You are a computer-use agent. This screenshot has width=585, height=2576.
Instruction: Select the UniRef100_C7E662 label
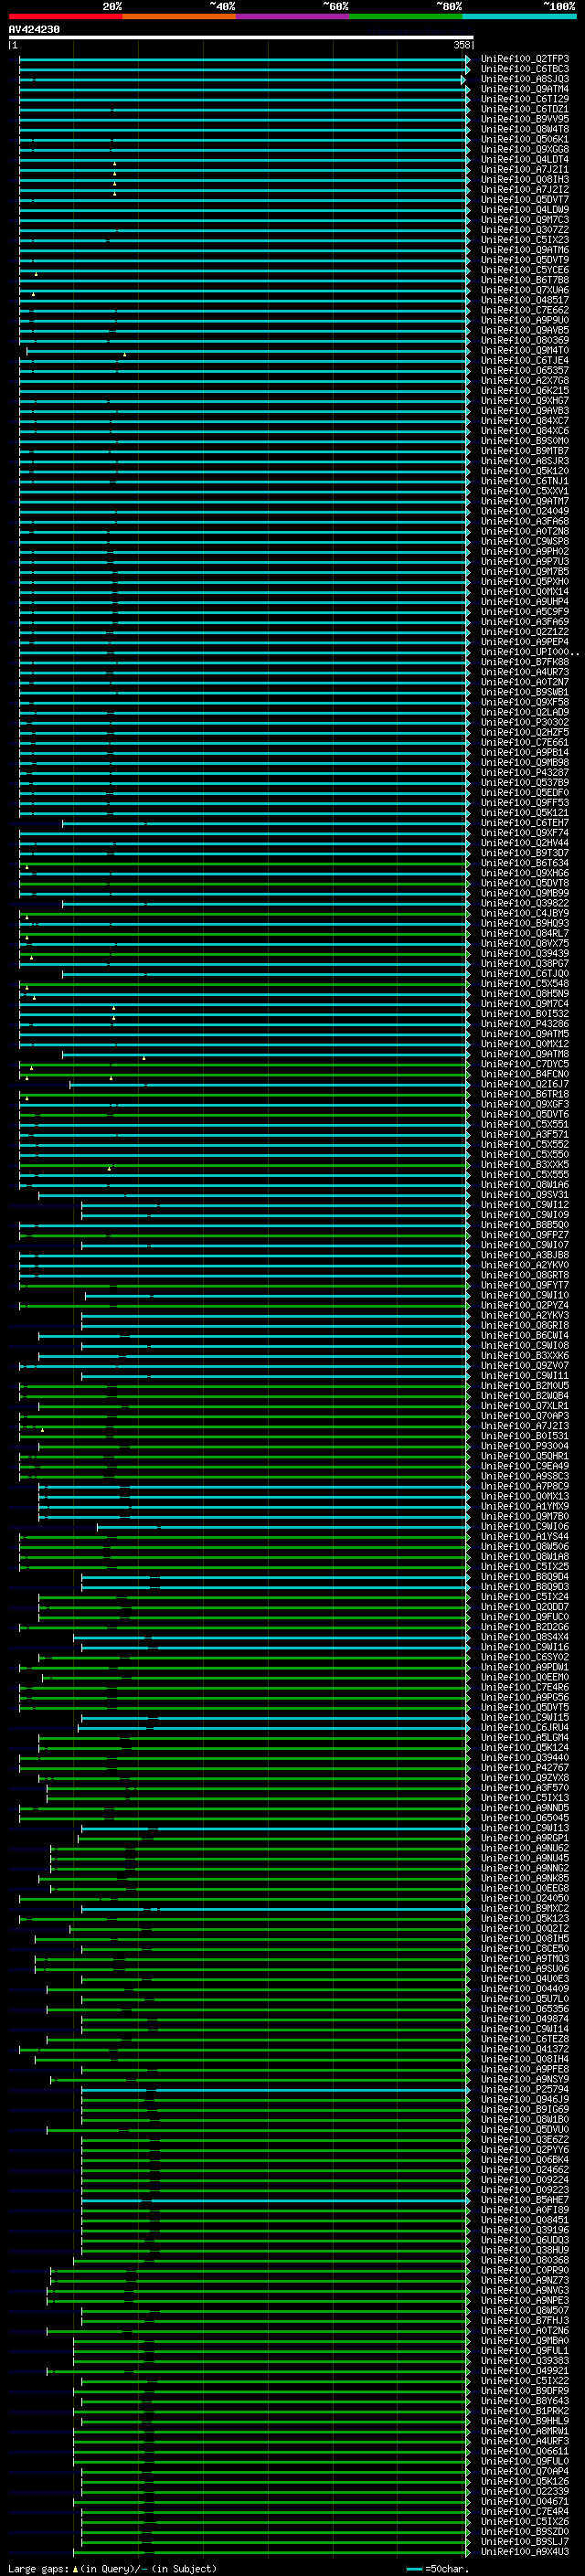point(525,310)
